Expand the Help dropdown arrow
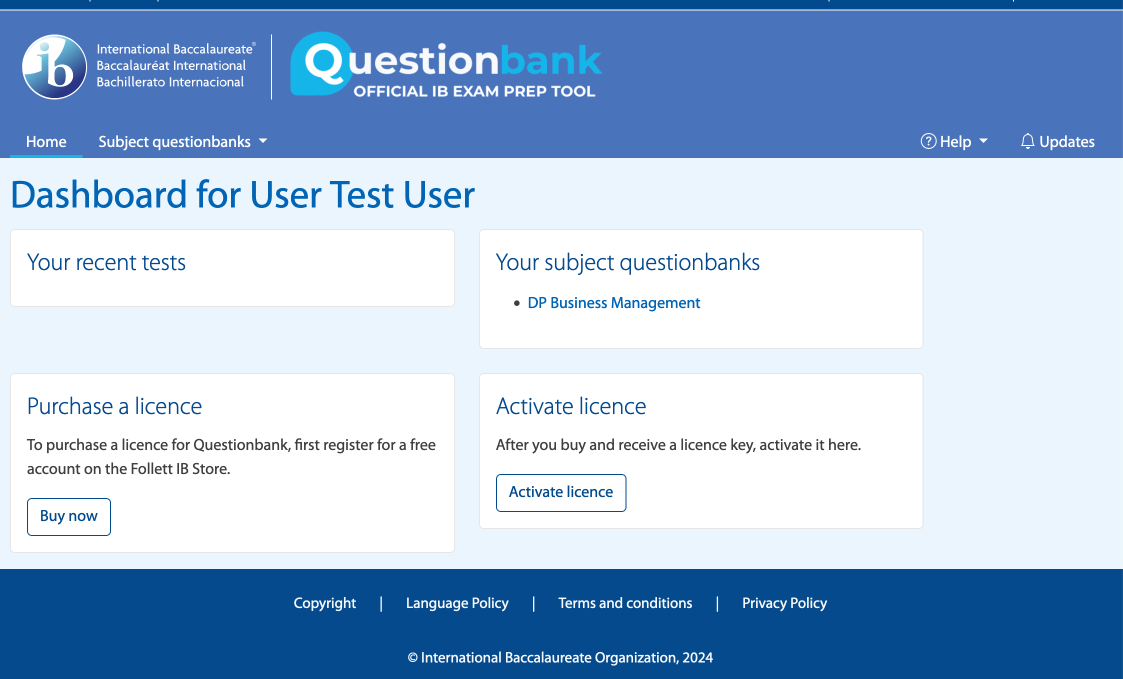 983,142
